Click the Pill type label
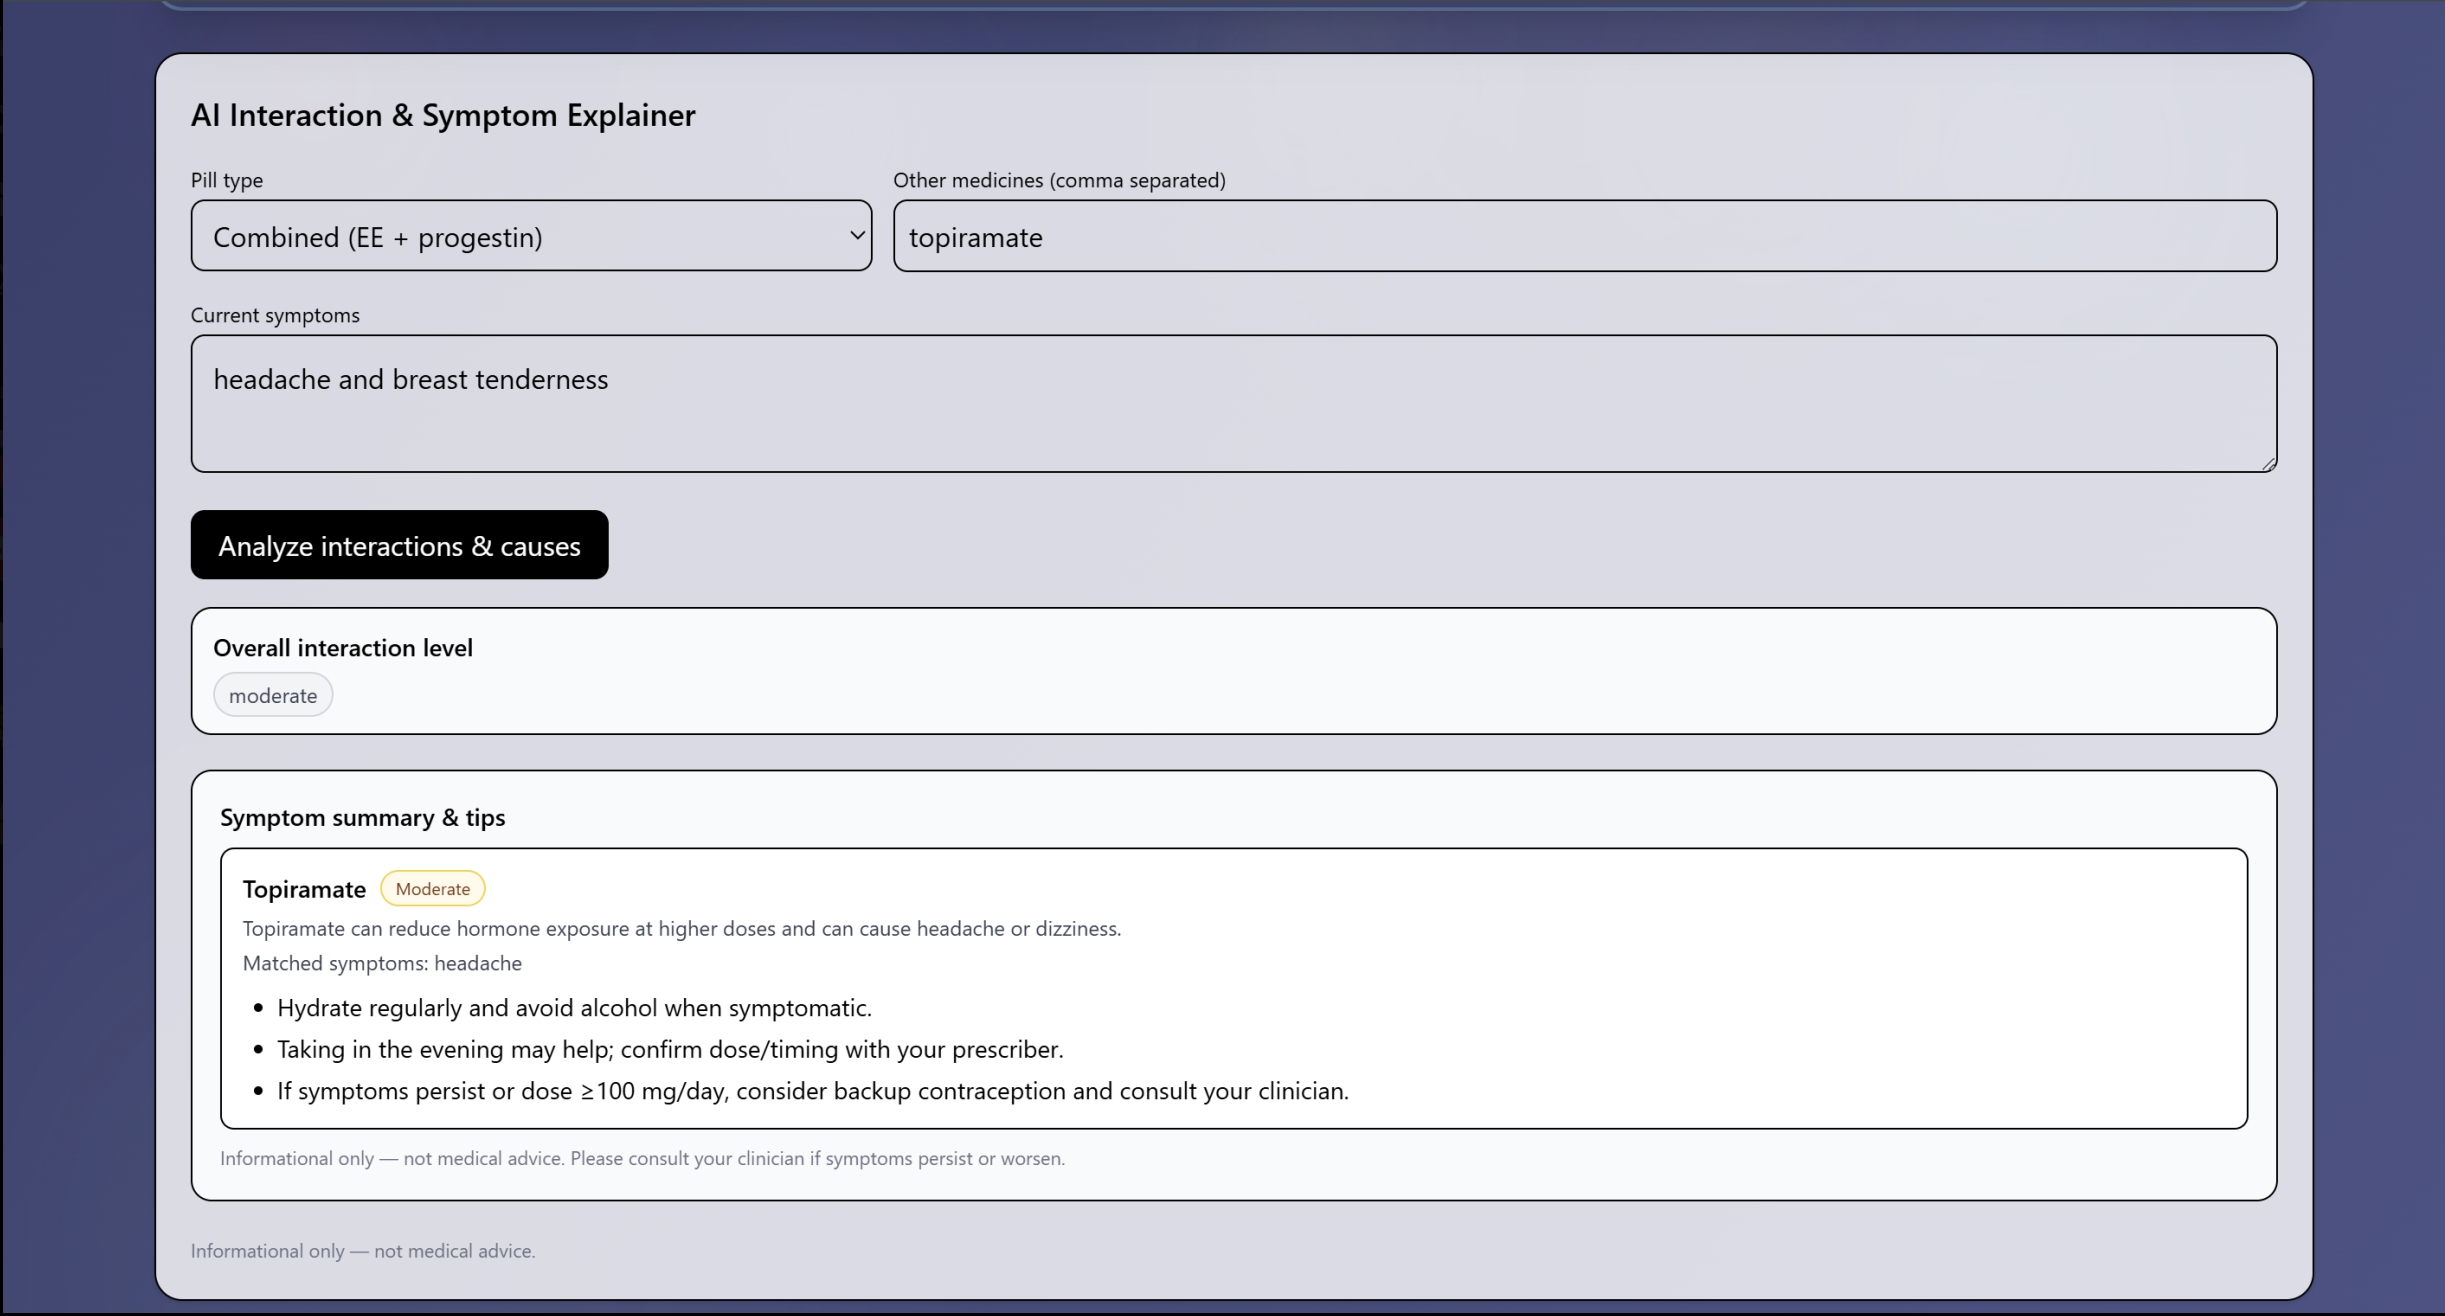This screenshot has height=1316, width=2445. pyautogui.click(x=227, y=181)
